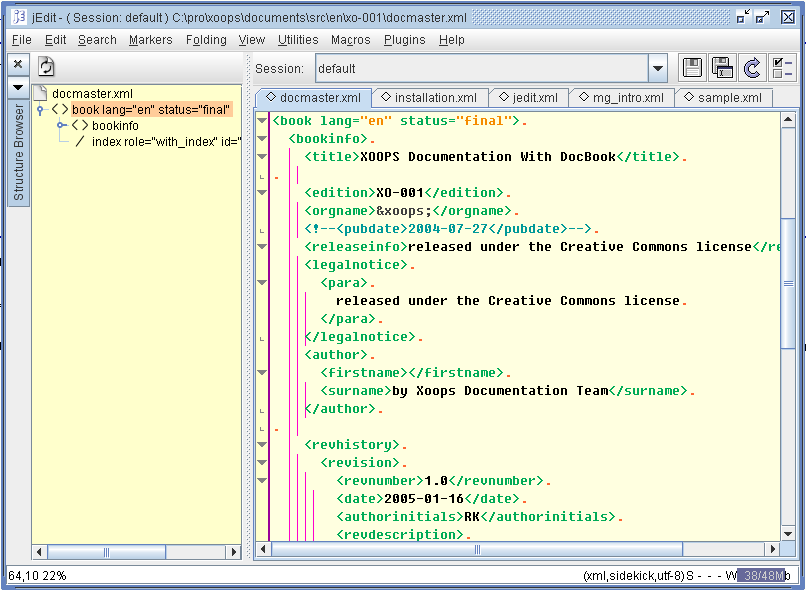Screen dimensions: 806x590
Task: Open the Session combo box dropdown arrow
Action: pyautogui.click(x=657, y=68)
